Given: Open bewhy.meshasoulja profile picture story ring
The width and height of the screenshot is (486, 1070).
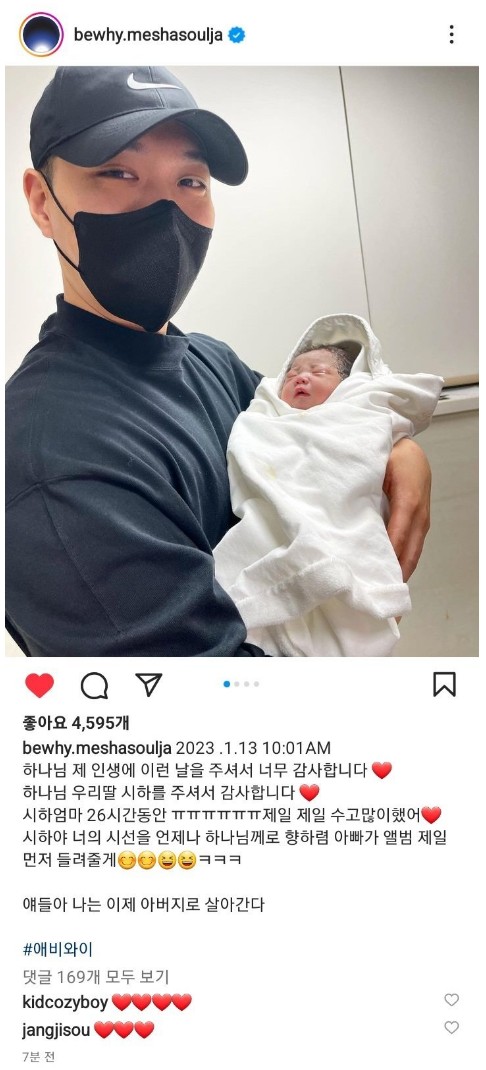Looking at the screenshot, I should [x=41, y=34].
